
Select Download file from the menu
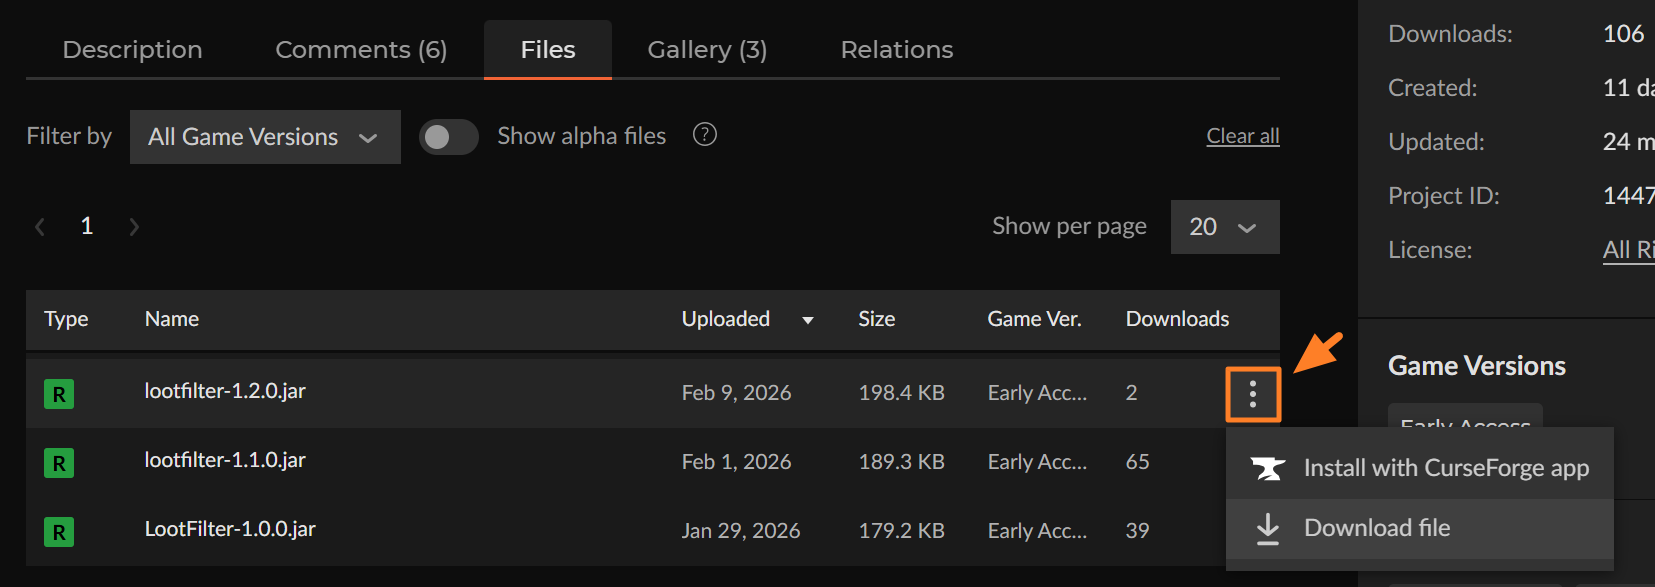coord(1376,528)
